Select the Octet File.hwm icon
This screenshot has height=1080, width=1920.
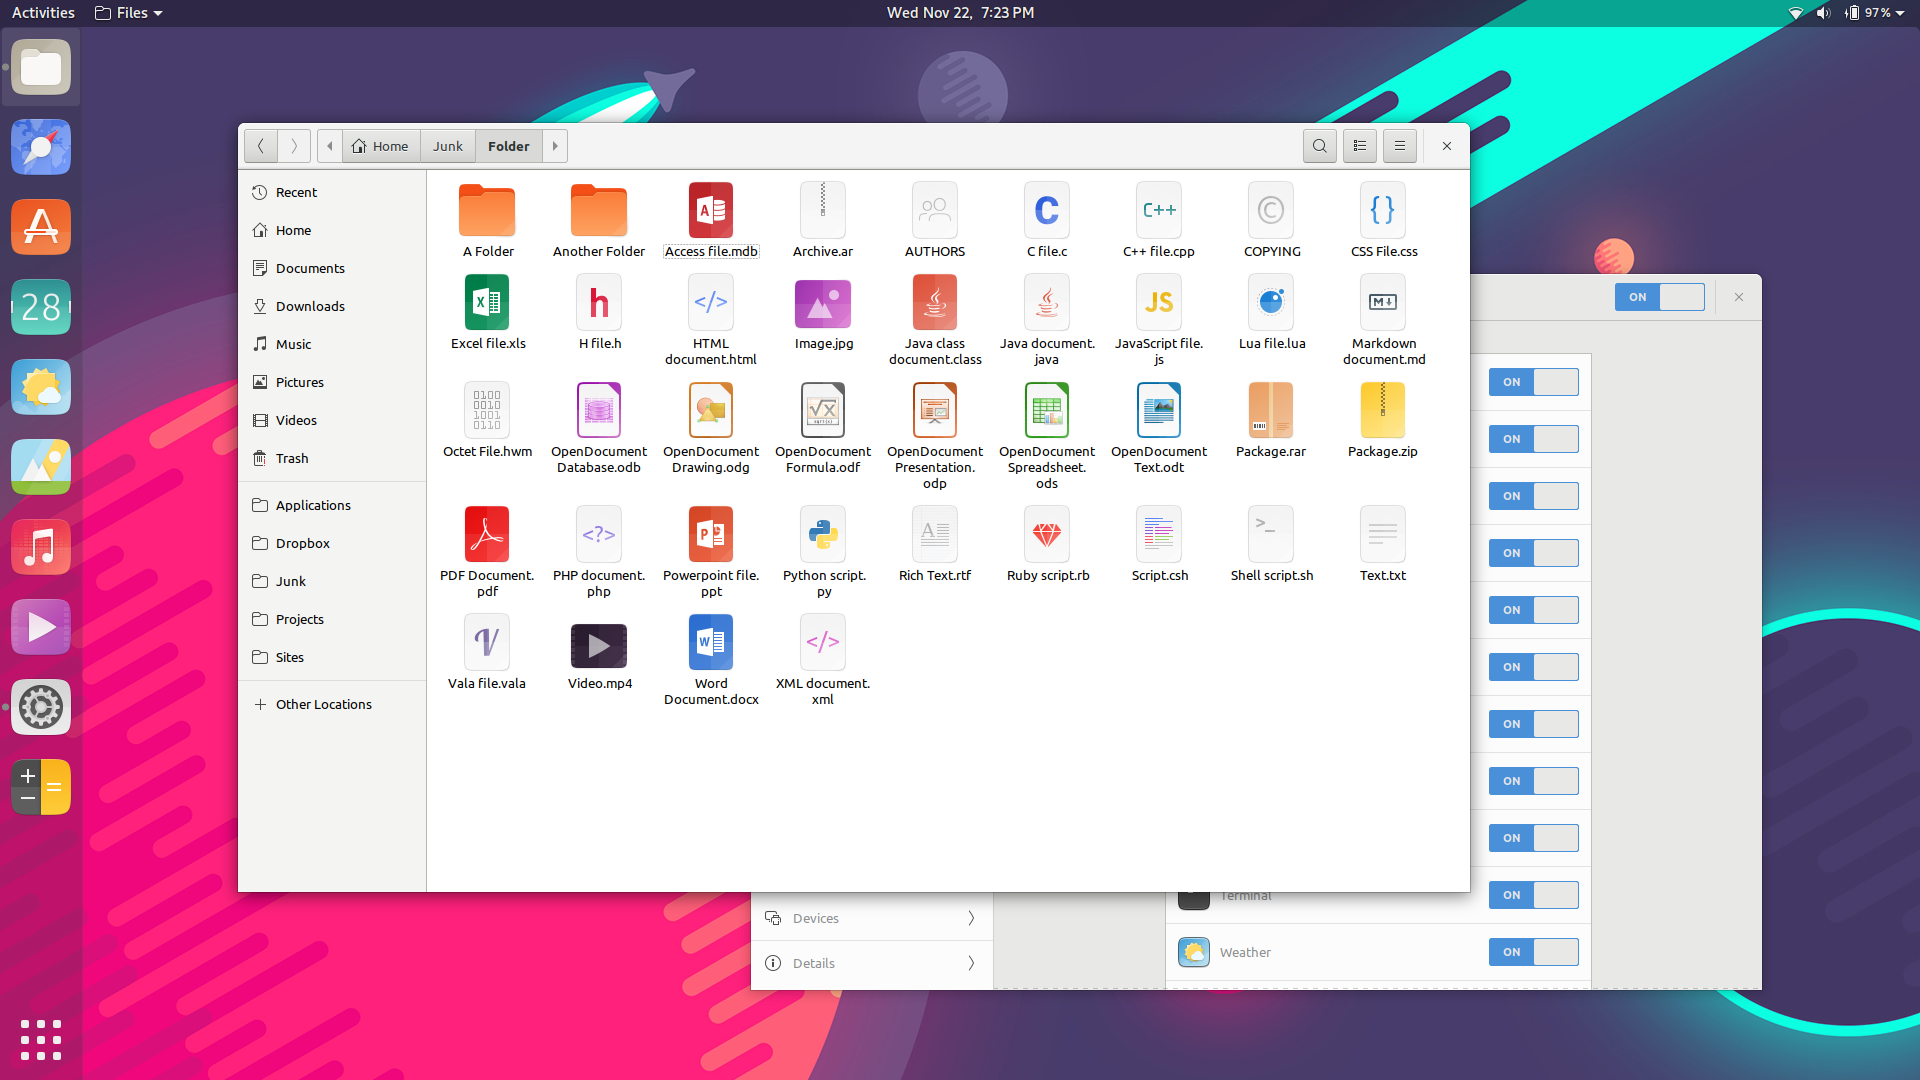[487, 410]
